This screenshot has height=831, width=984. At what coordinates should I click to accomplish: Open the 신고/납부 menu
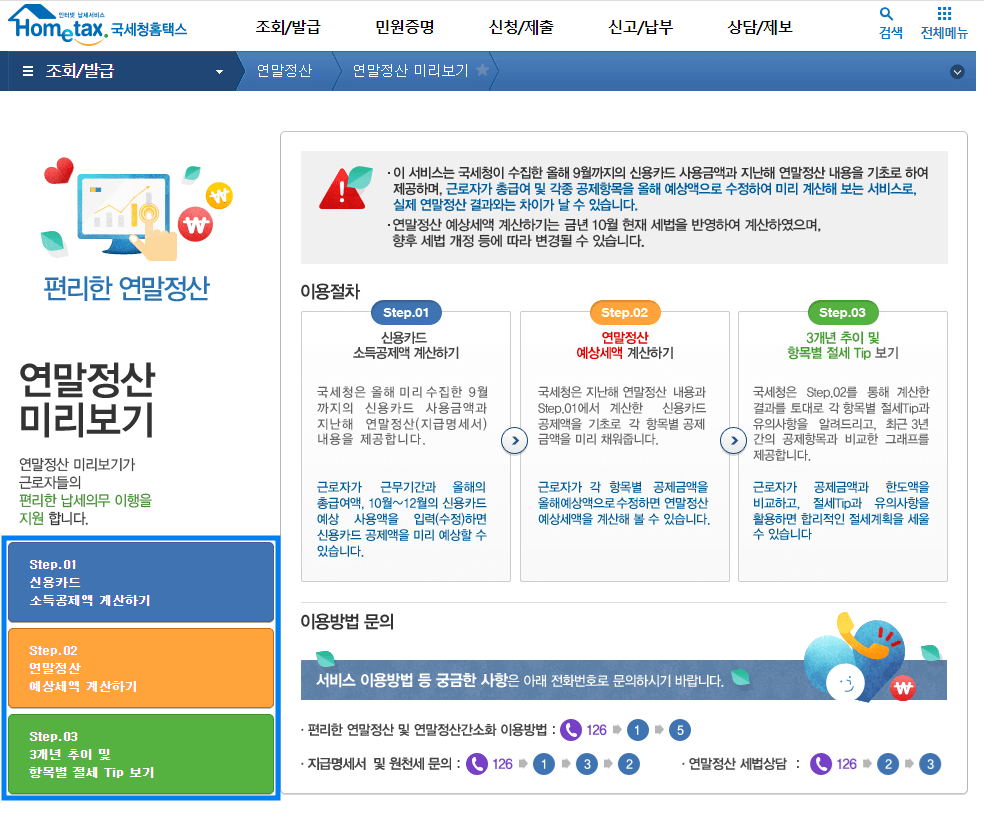(x=644, y=28)
